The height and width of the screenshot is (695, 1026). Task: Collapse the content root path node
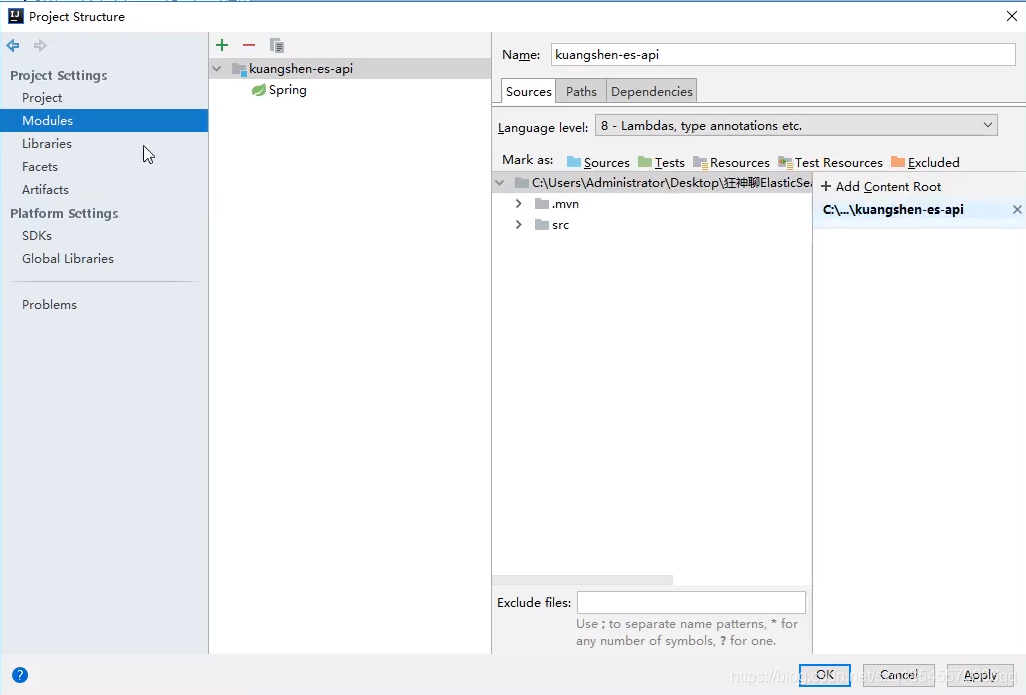click(x=500, y=183)
